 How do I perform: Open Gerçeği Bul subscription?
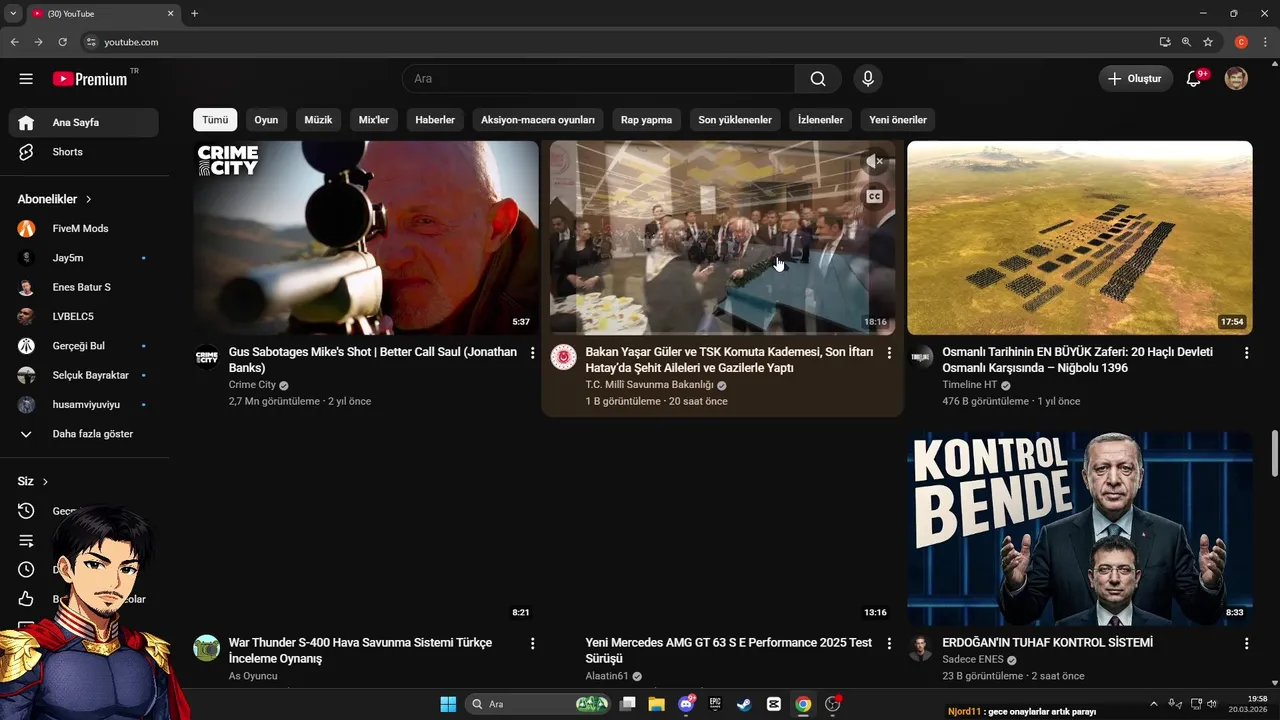(x=84, y=346)
